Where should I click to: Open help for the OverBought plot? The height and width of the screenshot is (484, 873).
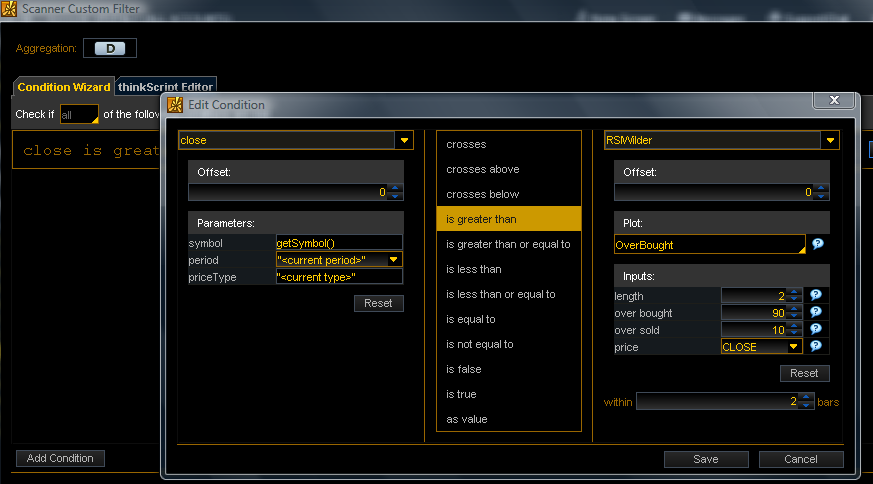coord(817,244)
